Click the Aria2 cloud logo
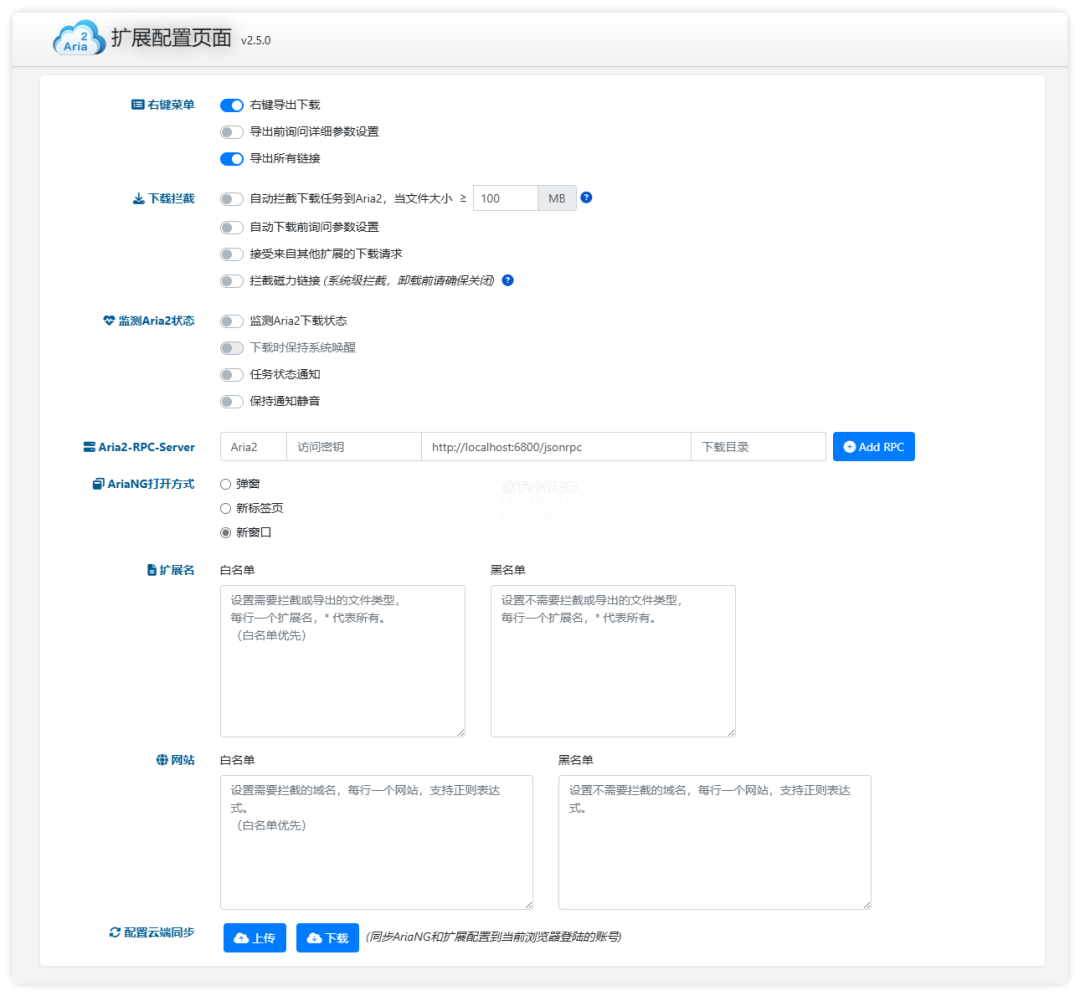The image size is (1080, 996). [x=79, y=38]
